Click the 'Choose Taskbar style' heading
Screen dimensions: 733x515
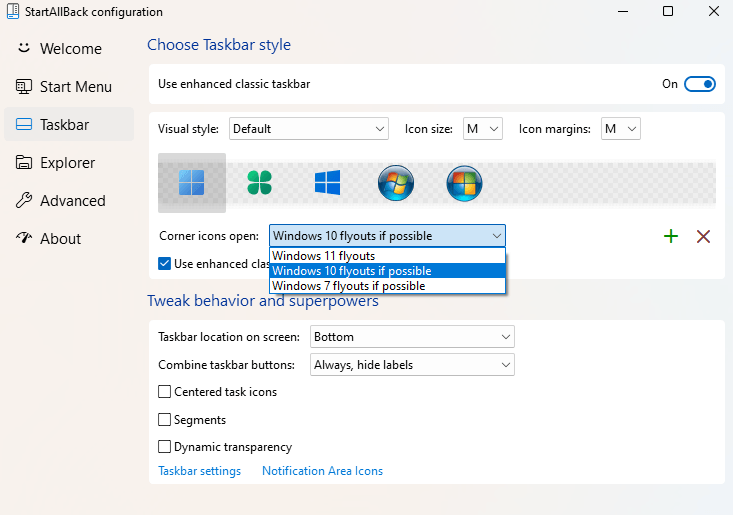[x=219, y=45]
